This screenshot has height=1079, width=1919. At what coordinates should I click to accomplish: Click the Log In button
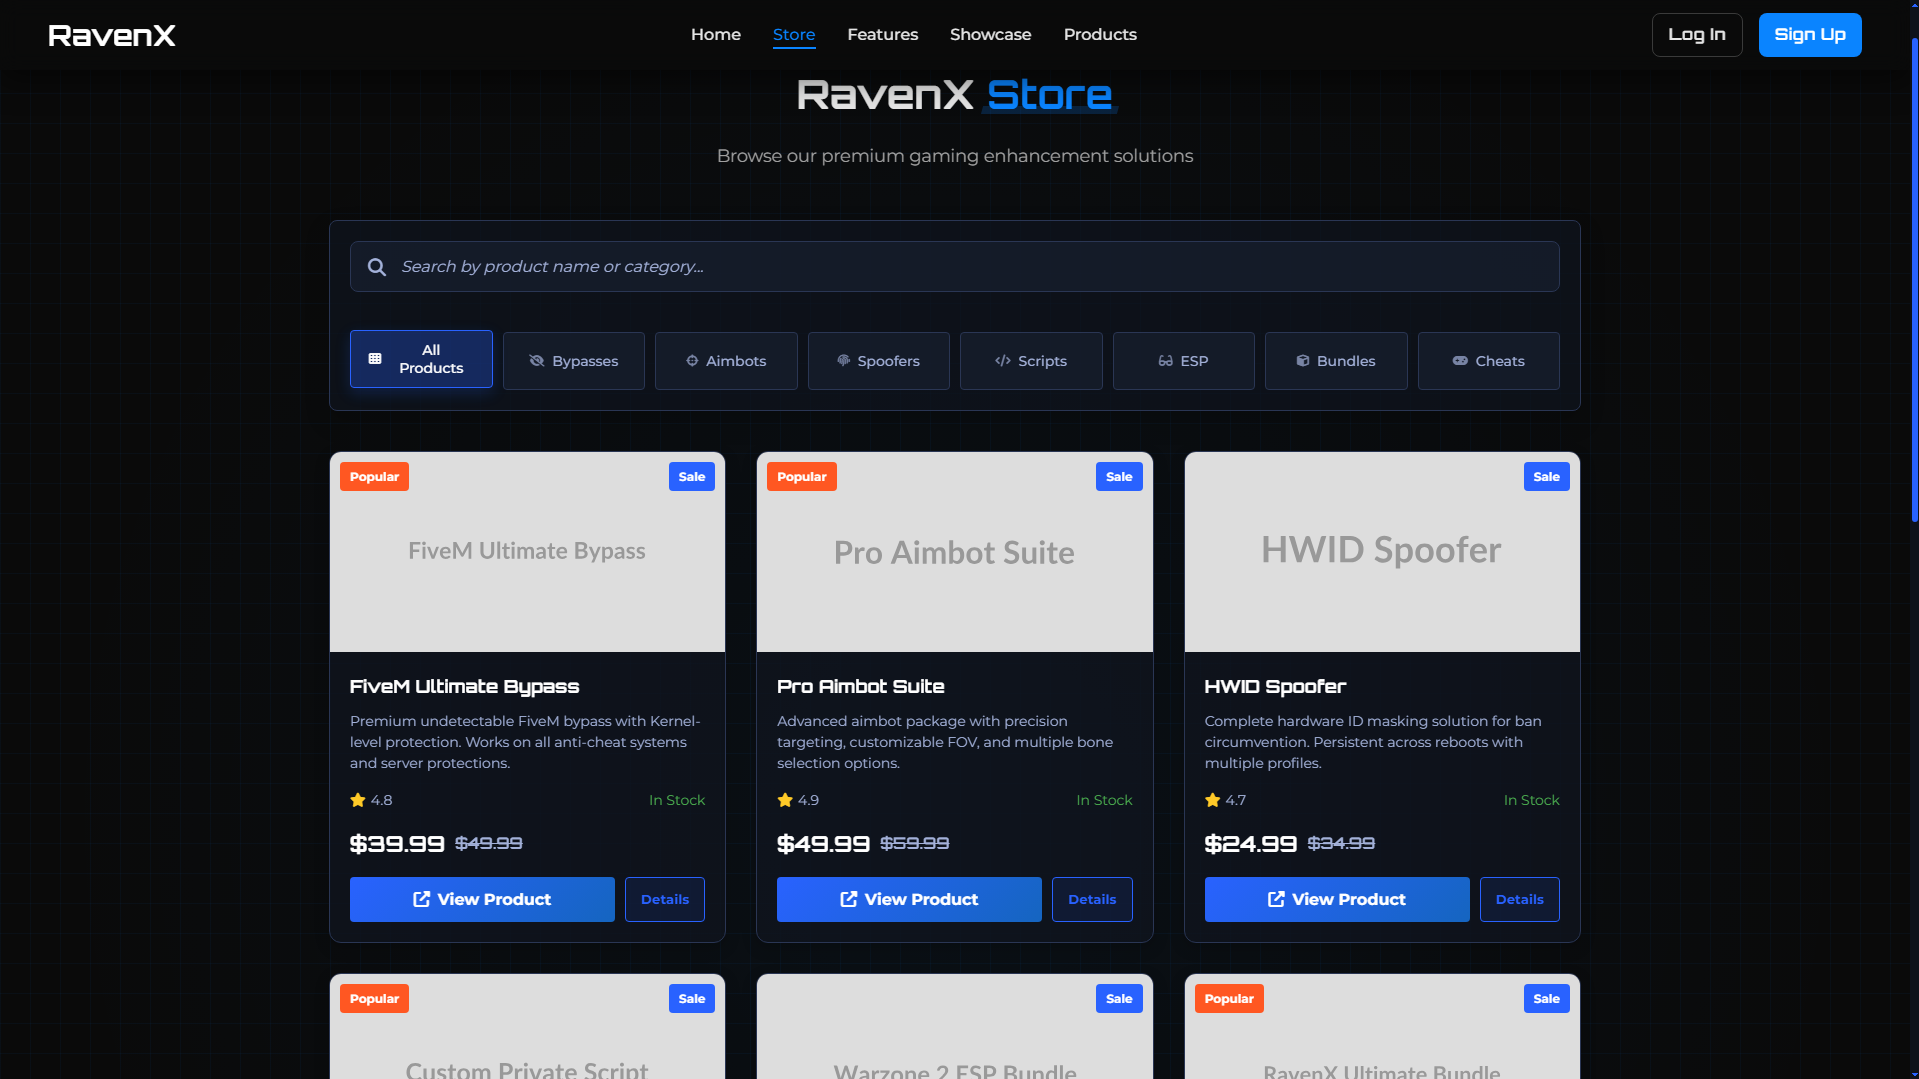[x=1697, y=35]
